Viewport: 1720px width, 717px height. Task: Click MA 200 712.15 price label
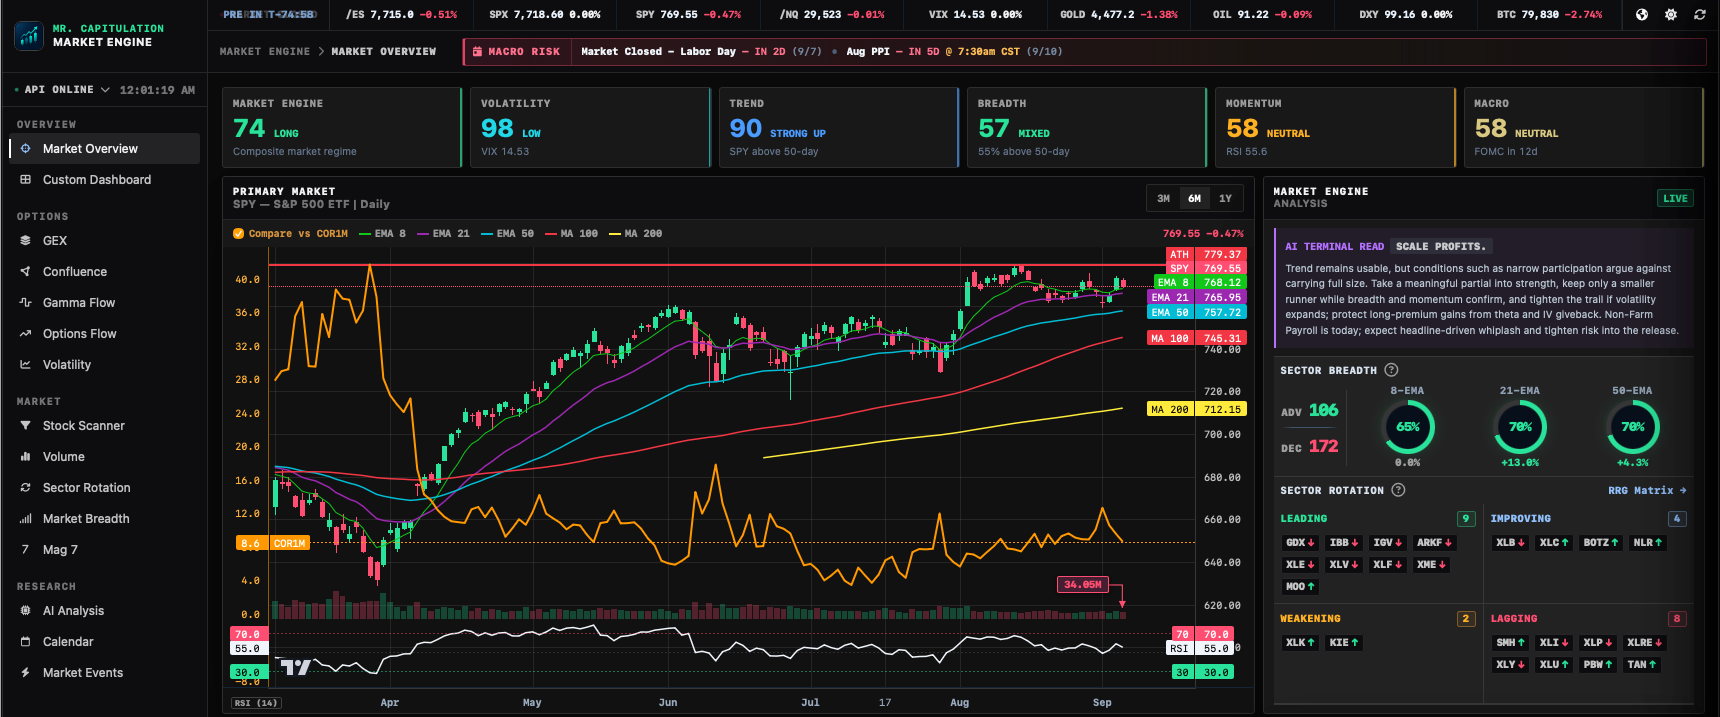coord(1196,409)
